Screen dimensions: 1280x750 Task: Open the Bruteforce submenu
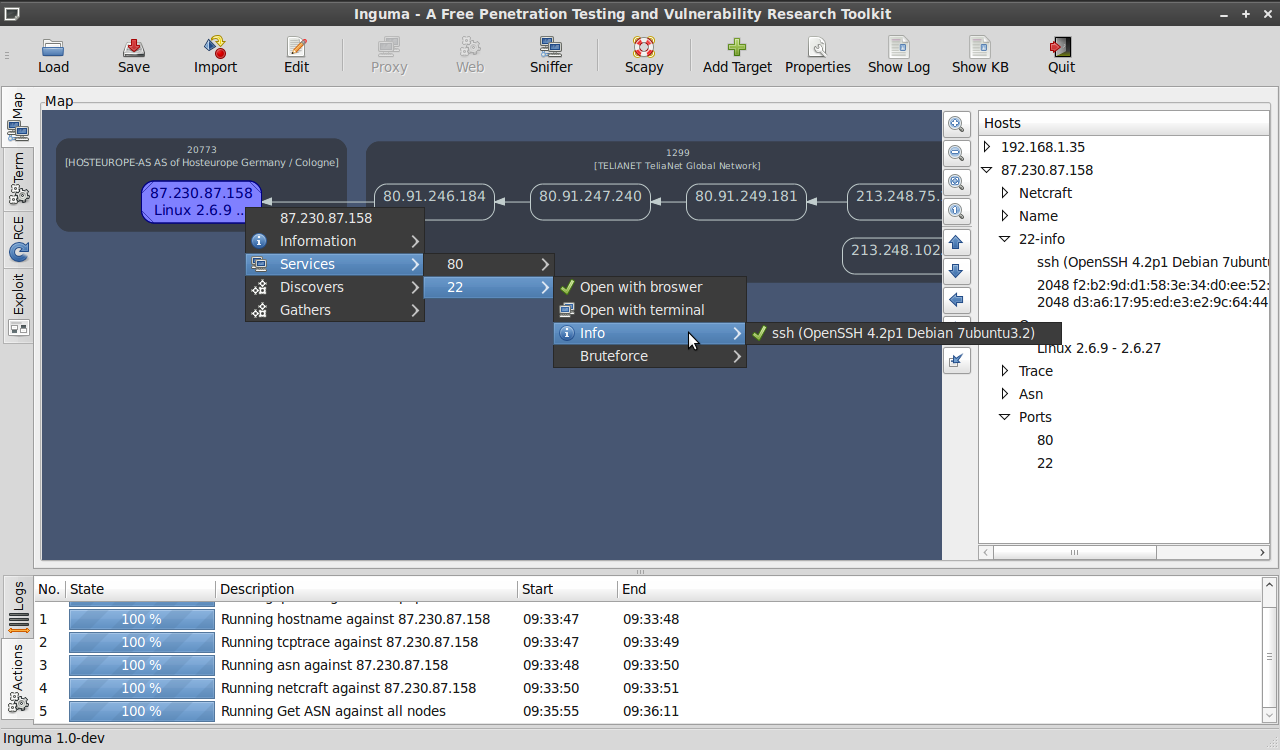click(x=650, y=356)
